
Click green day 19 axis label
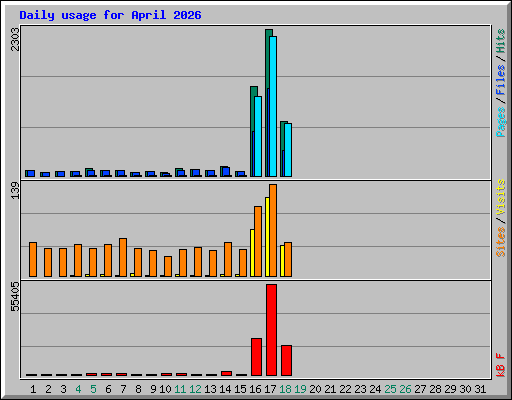point(300,389)
